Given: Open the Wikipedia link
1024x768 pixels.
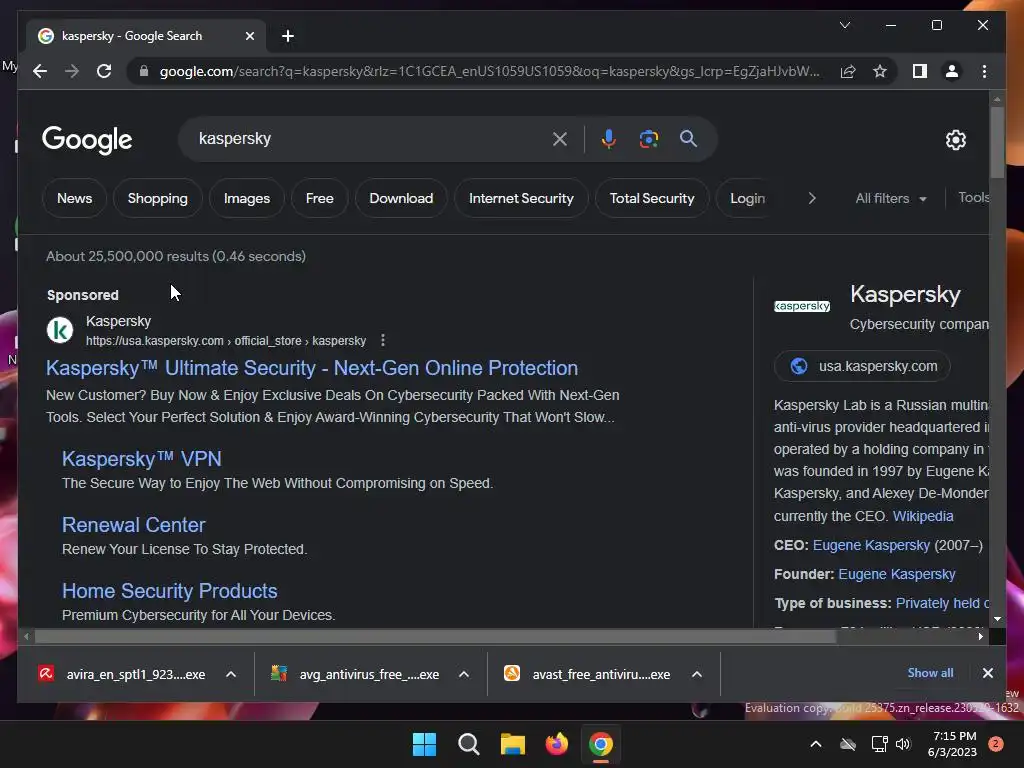Looking at the screenshot, I should click(x=923, y=516).
